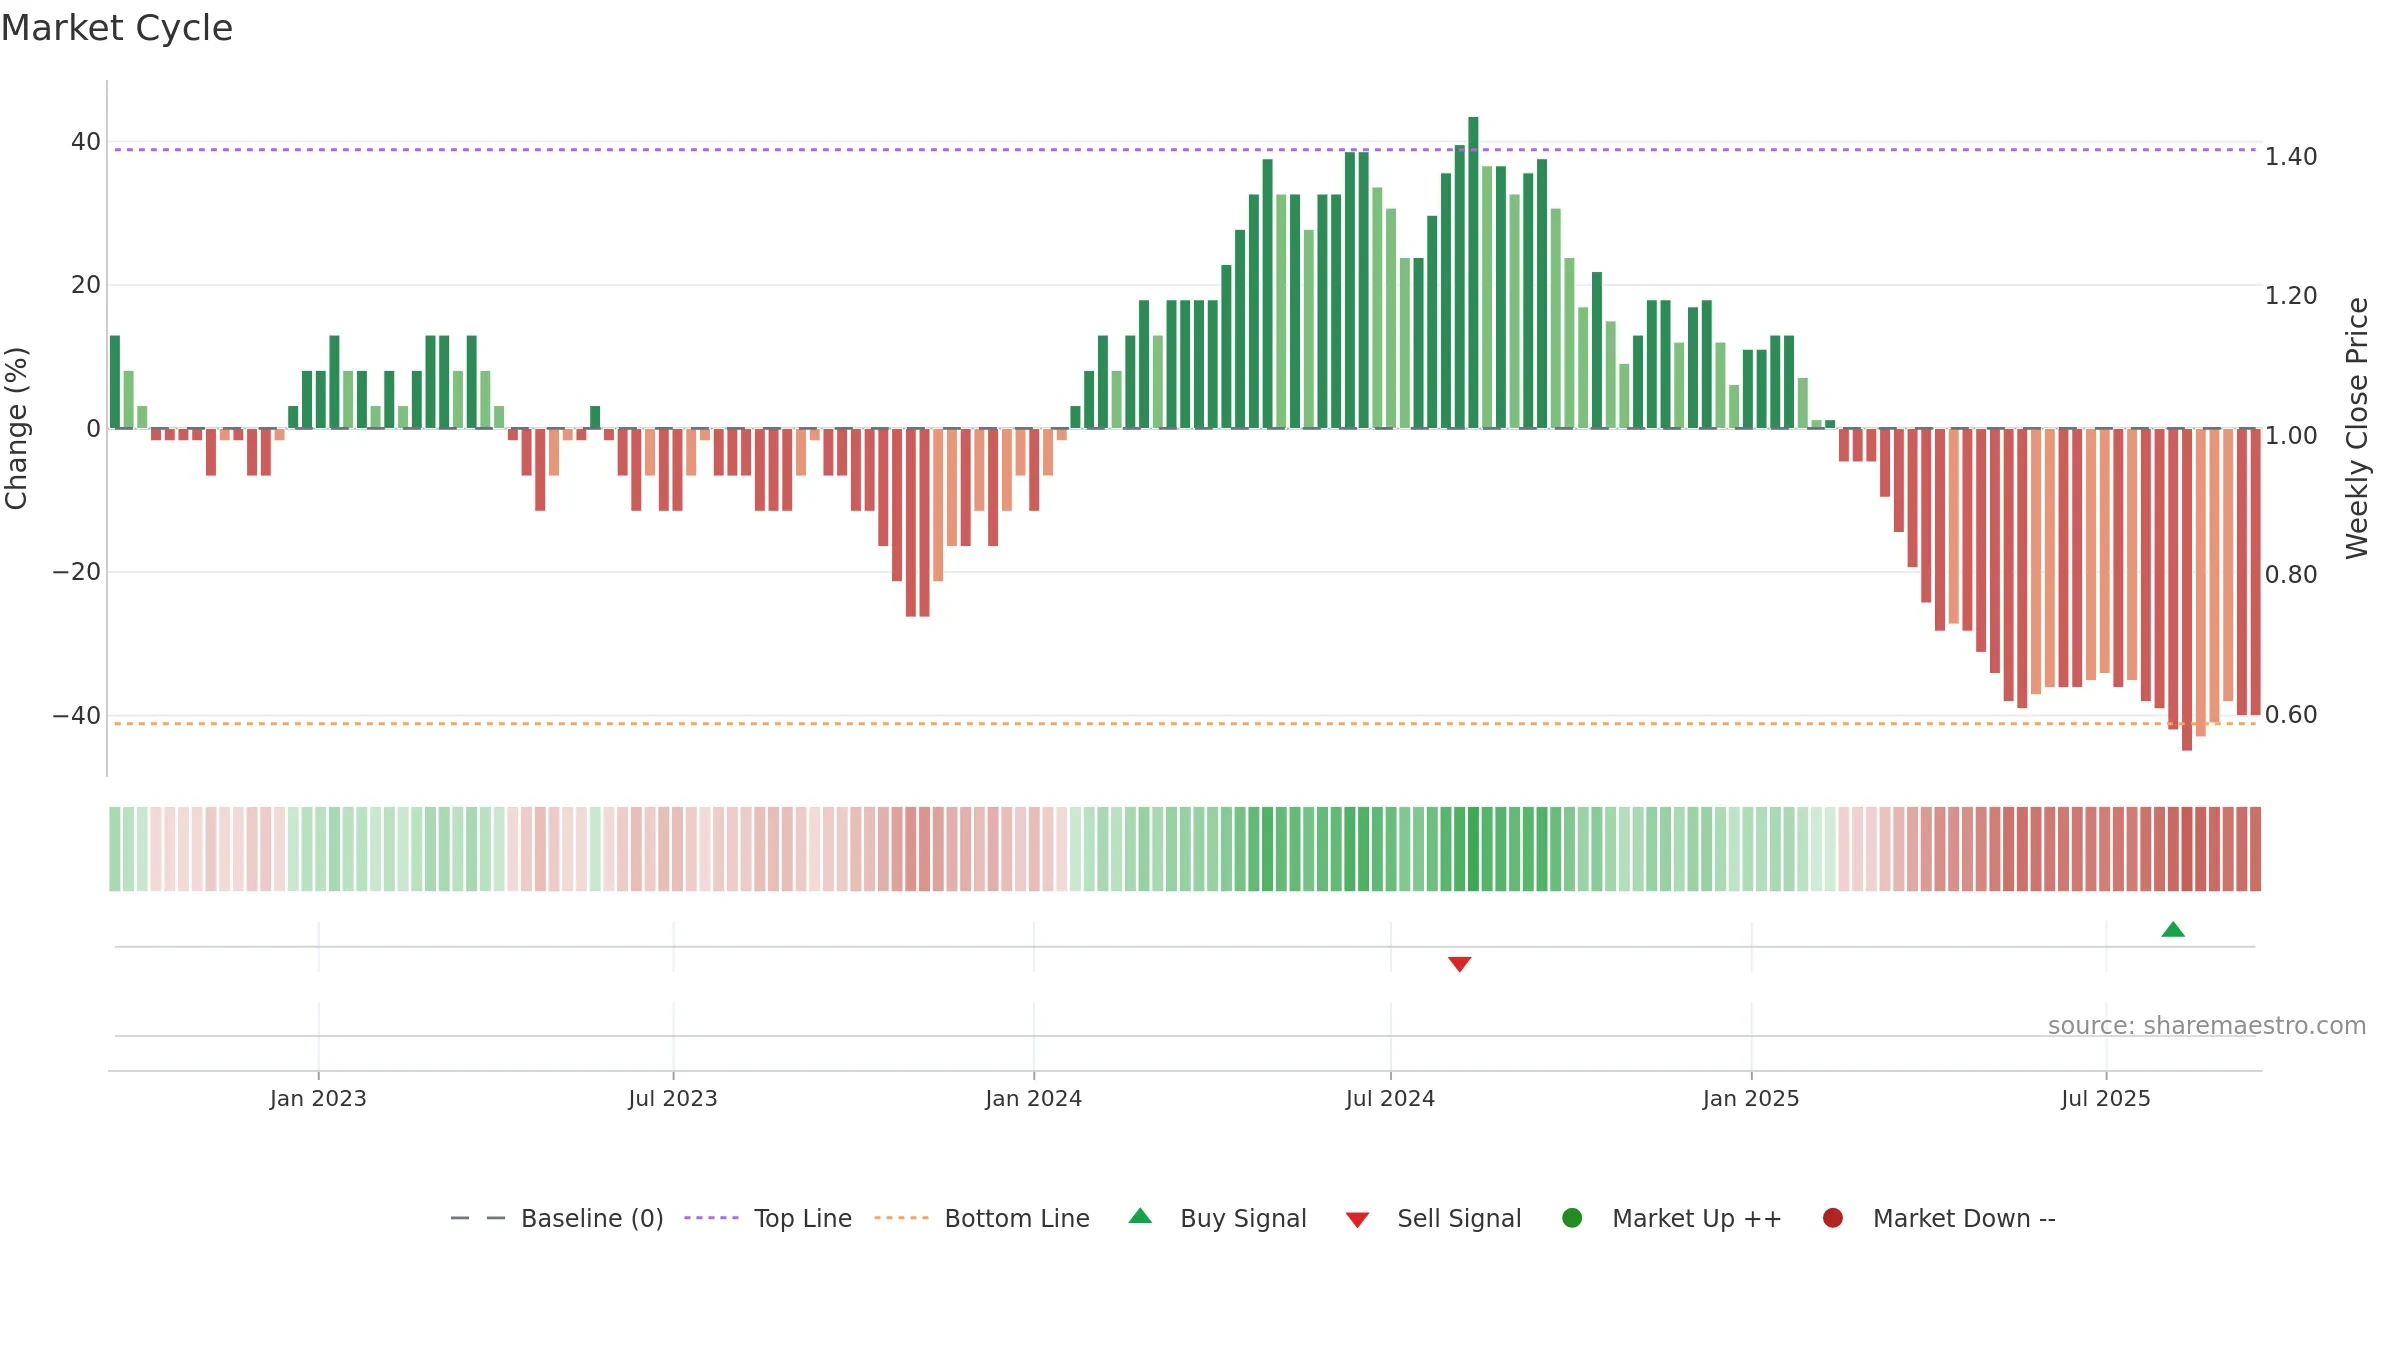Toggle the Market Up ++ legend entry
This screenshot has height=1350, width=2400.
(1671, 1218)
